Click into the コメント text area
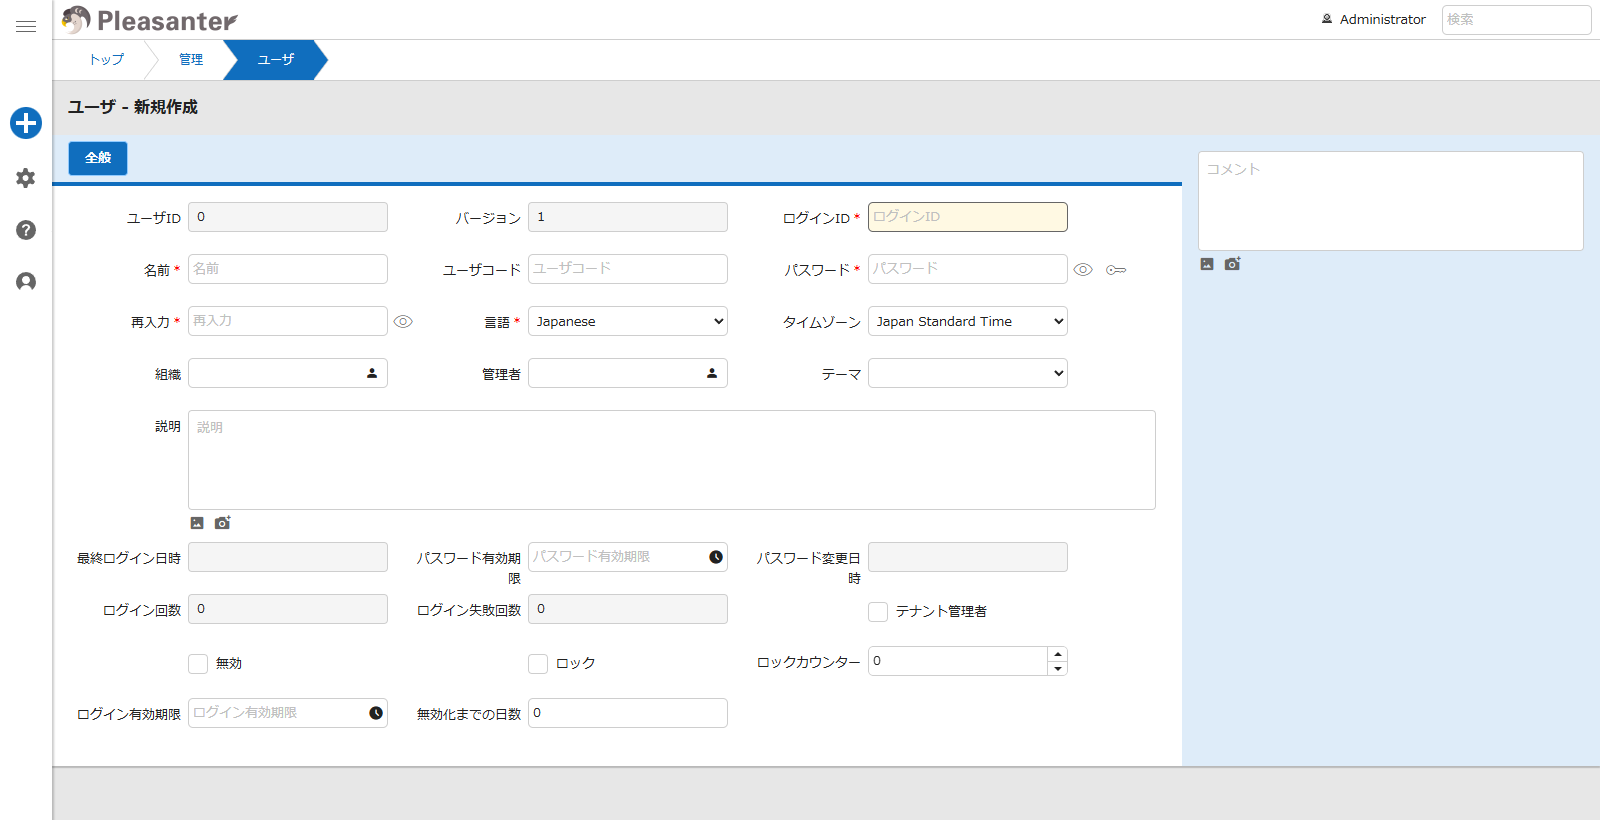The width and height of the screenshot is (1600, 820). (x=1391, y=201)
